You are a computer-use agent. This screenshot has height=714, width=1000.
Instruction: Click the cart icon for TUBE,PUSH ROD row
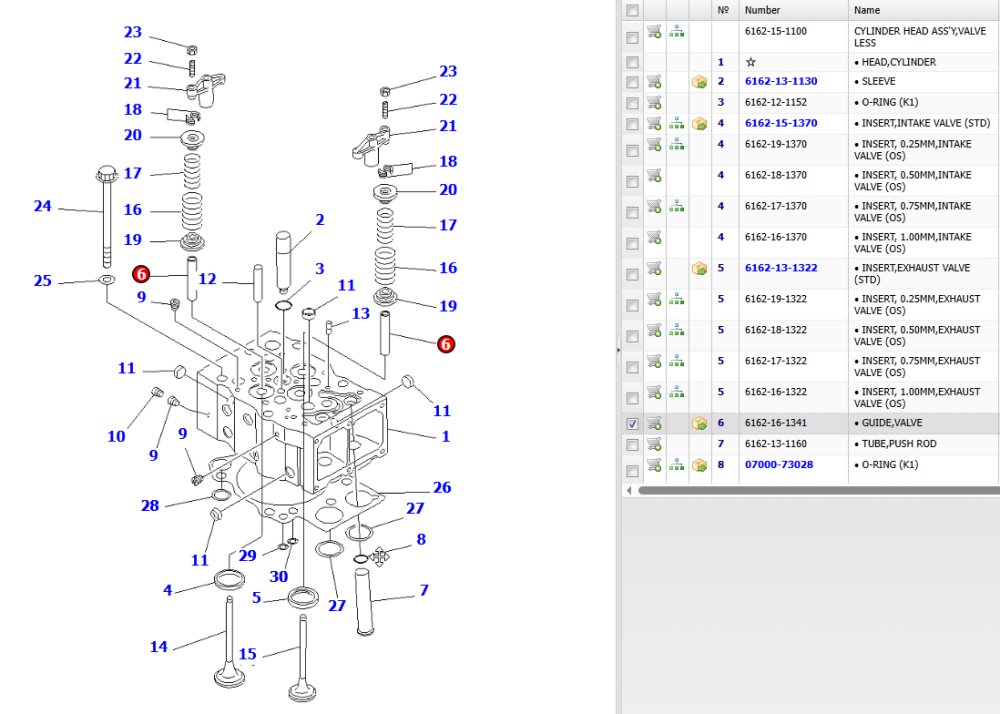pos(654,444)
